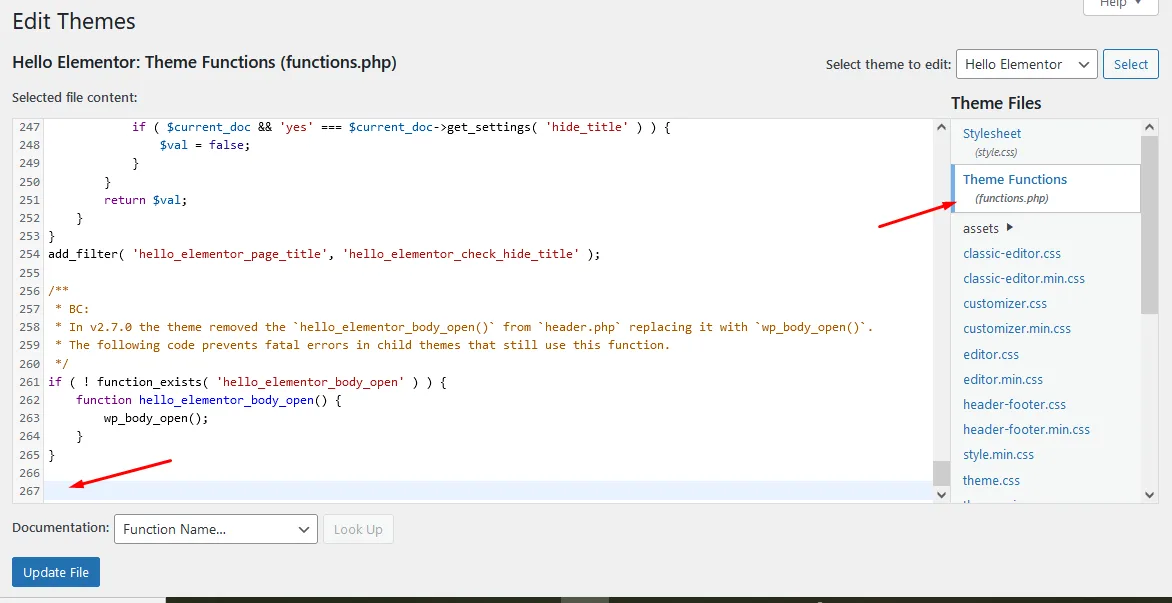This screenshot has height=603, width=1172.
Task: Place cursor on empty line 267
Action: coord(488,491)
